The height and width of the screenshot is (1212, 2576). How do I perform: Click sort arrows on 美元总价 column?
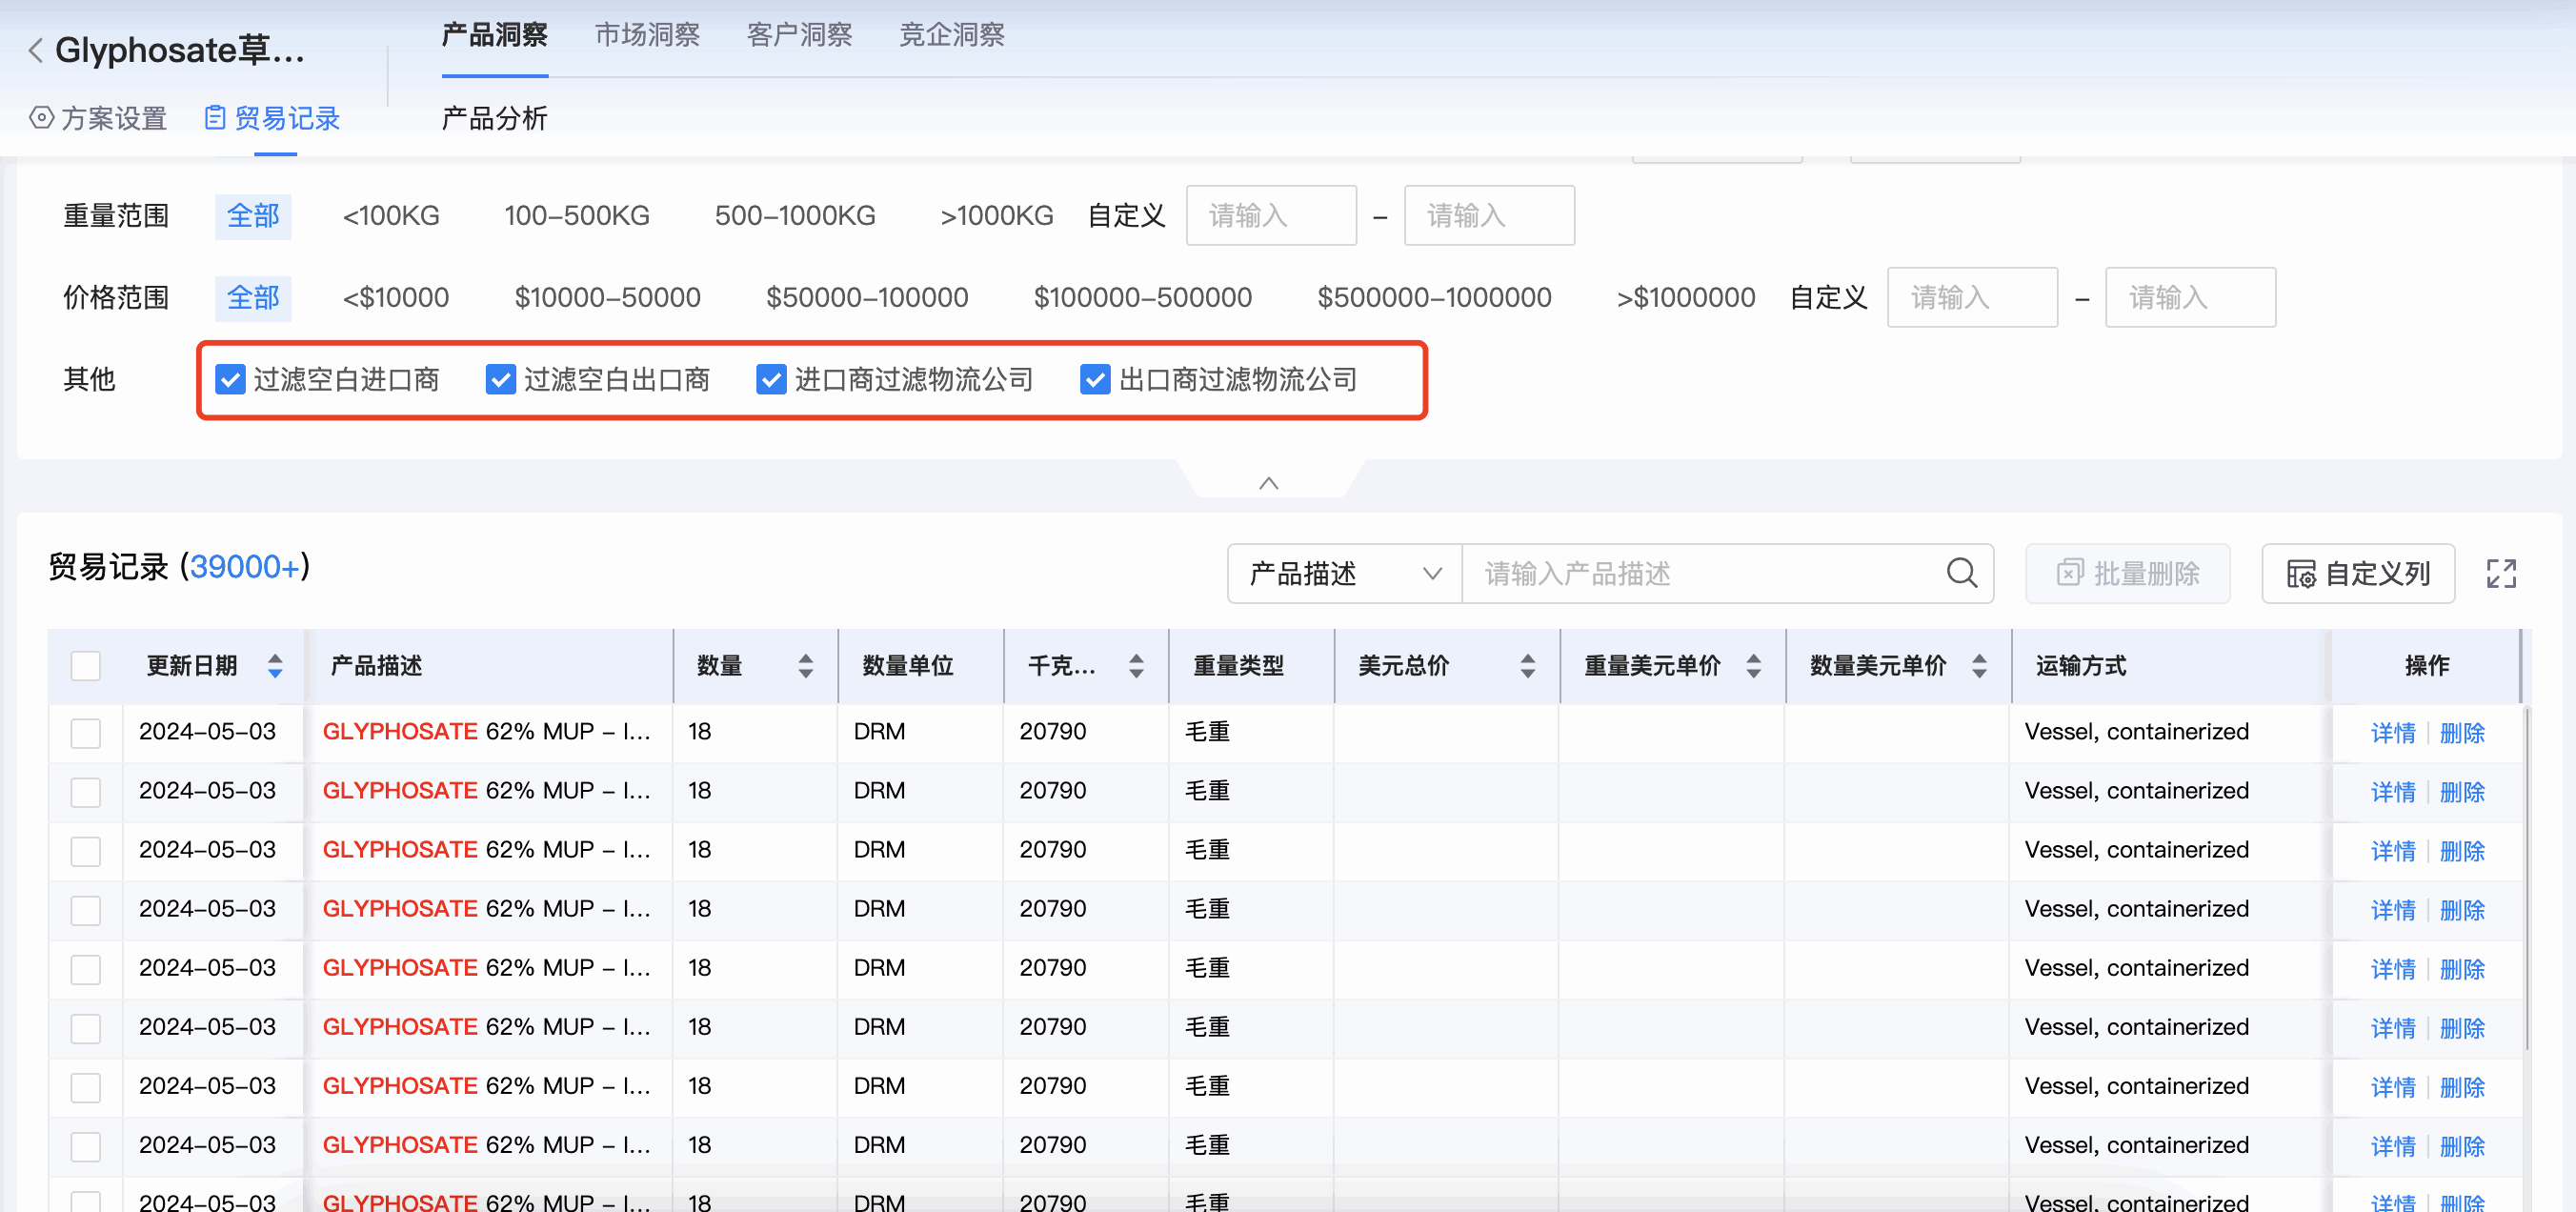[1527, 665]
